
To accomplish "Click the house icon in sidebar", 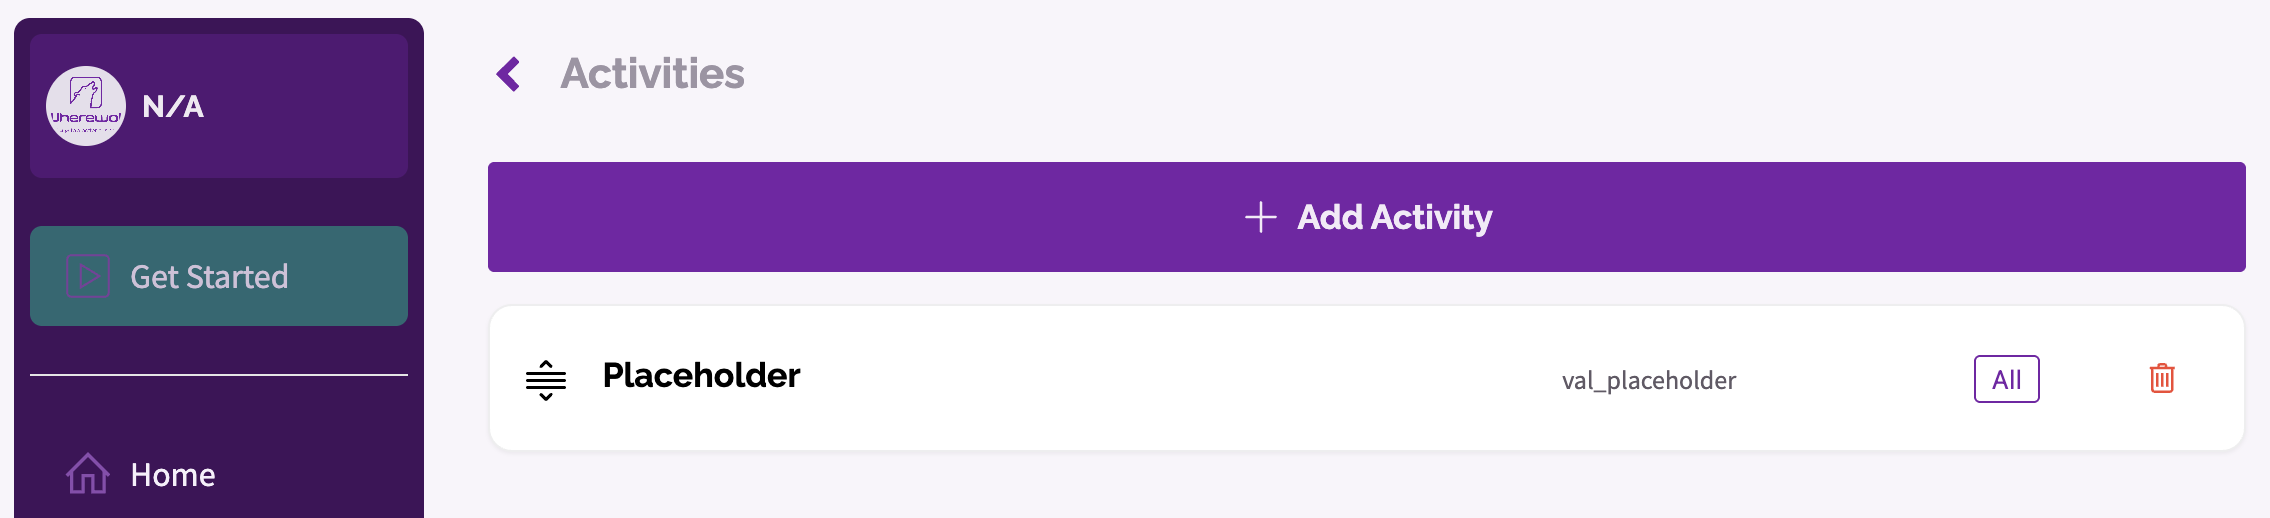I will (x=88, y=474).
